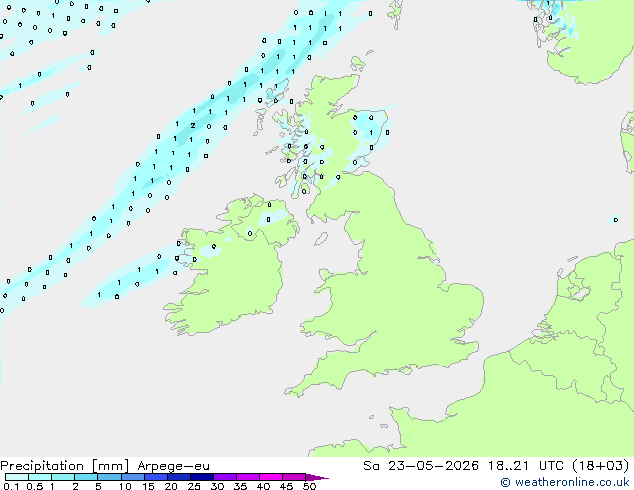Click the 'Precipitation' title word
This screenshot has width=634, height=490.
tap(42, 466)
